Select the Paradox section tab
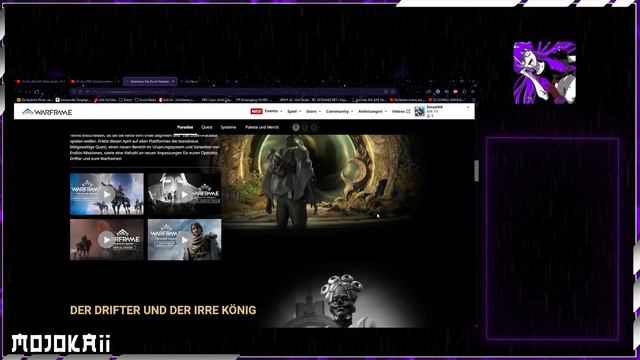Viewport: 640px width, 360px height. click(x=185, y=127)
